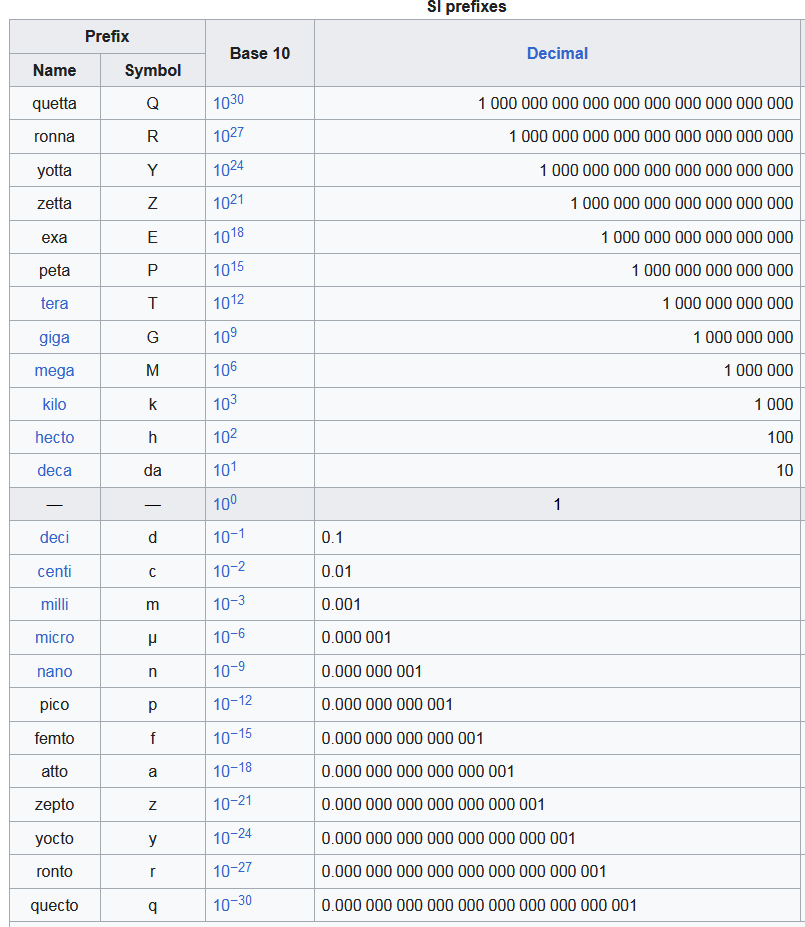Click the 10^21 link in zetta row

(228, 202)
